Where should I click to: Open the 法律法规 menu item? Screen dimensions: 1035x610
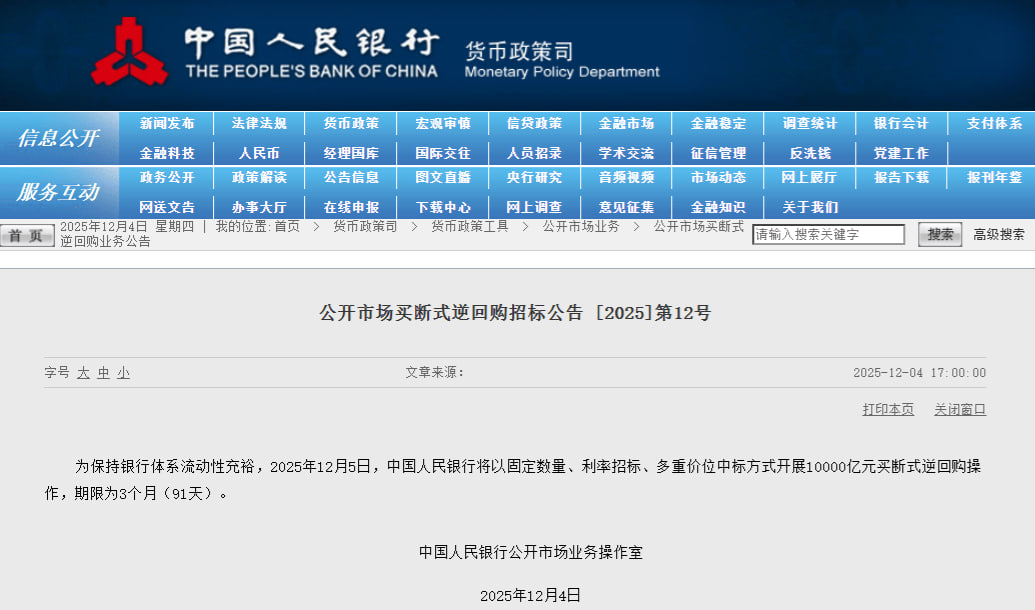[x=259, y=123]
